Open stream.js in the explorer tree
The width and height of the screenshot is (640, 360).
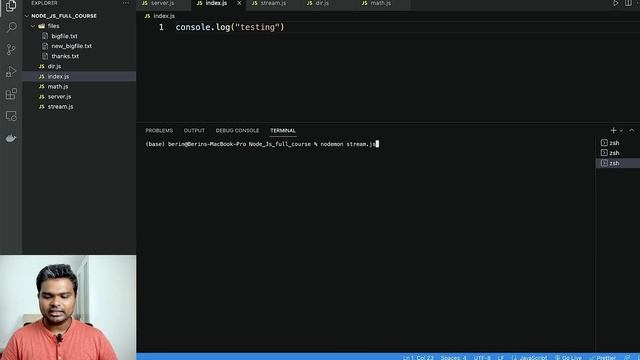80,107
